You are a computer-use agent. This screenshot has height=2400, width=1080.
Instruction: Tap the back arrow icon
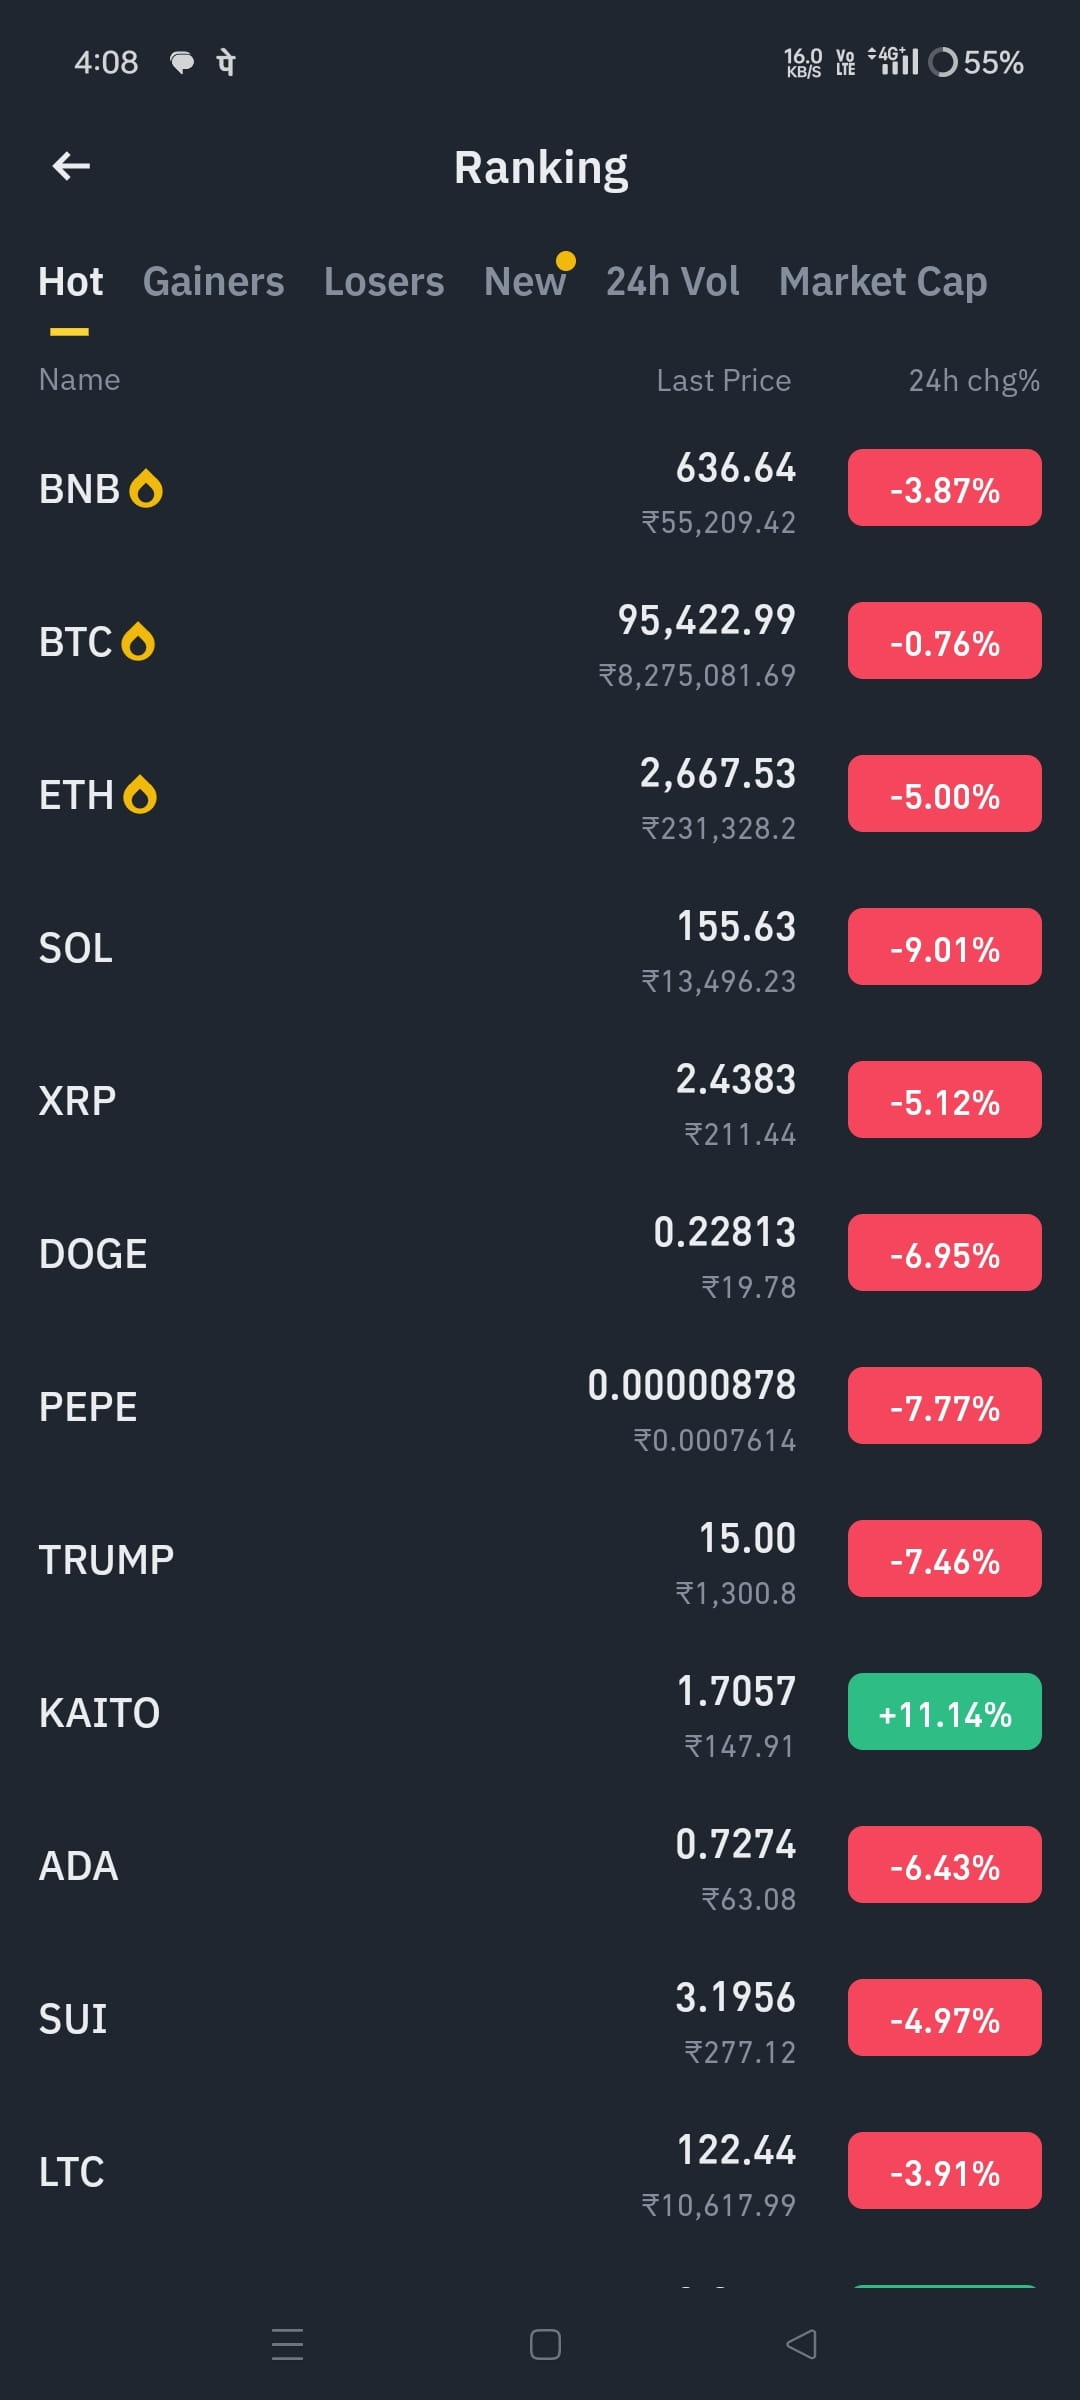71,166
